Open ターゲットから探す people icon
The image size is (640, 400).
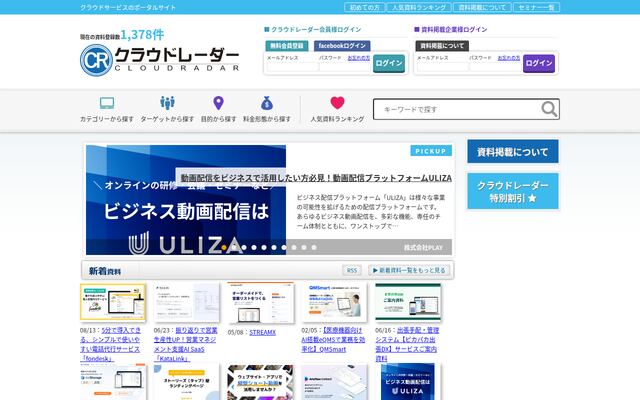point(167,103)
